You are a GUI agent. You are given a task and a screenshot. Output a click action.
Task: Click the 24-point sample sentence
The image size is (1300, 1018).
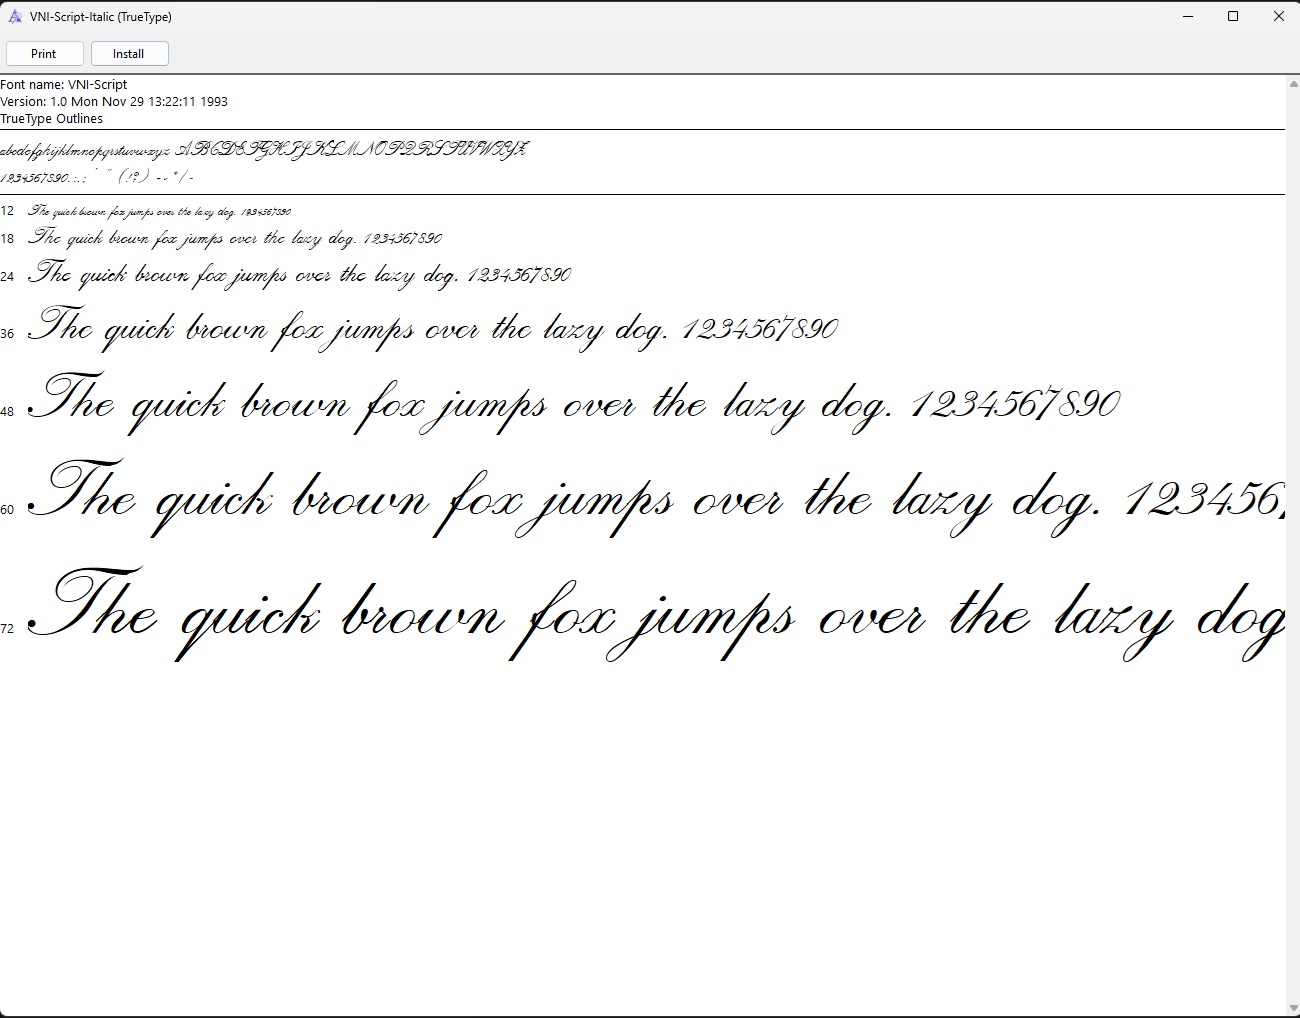click(x=300, y=274)
